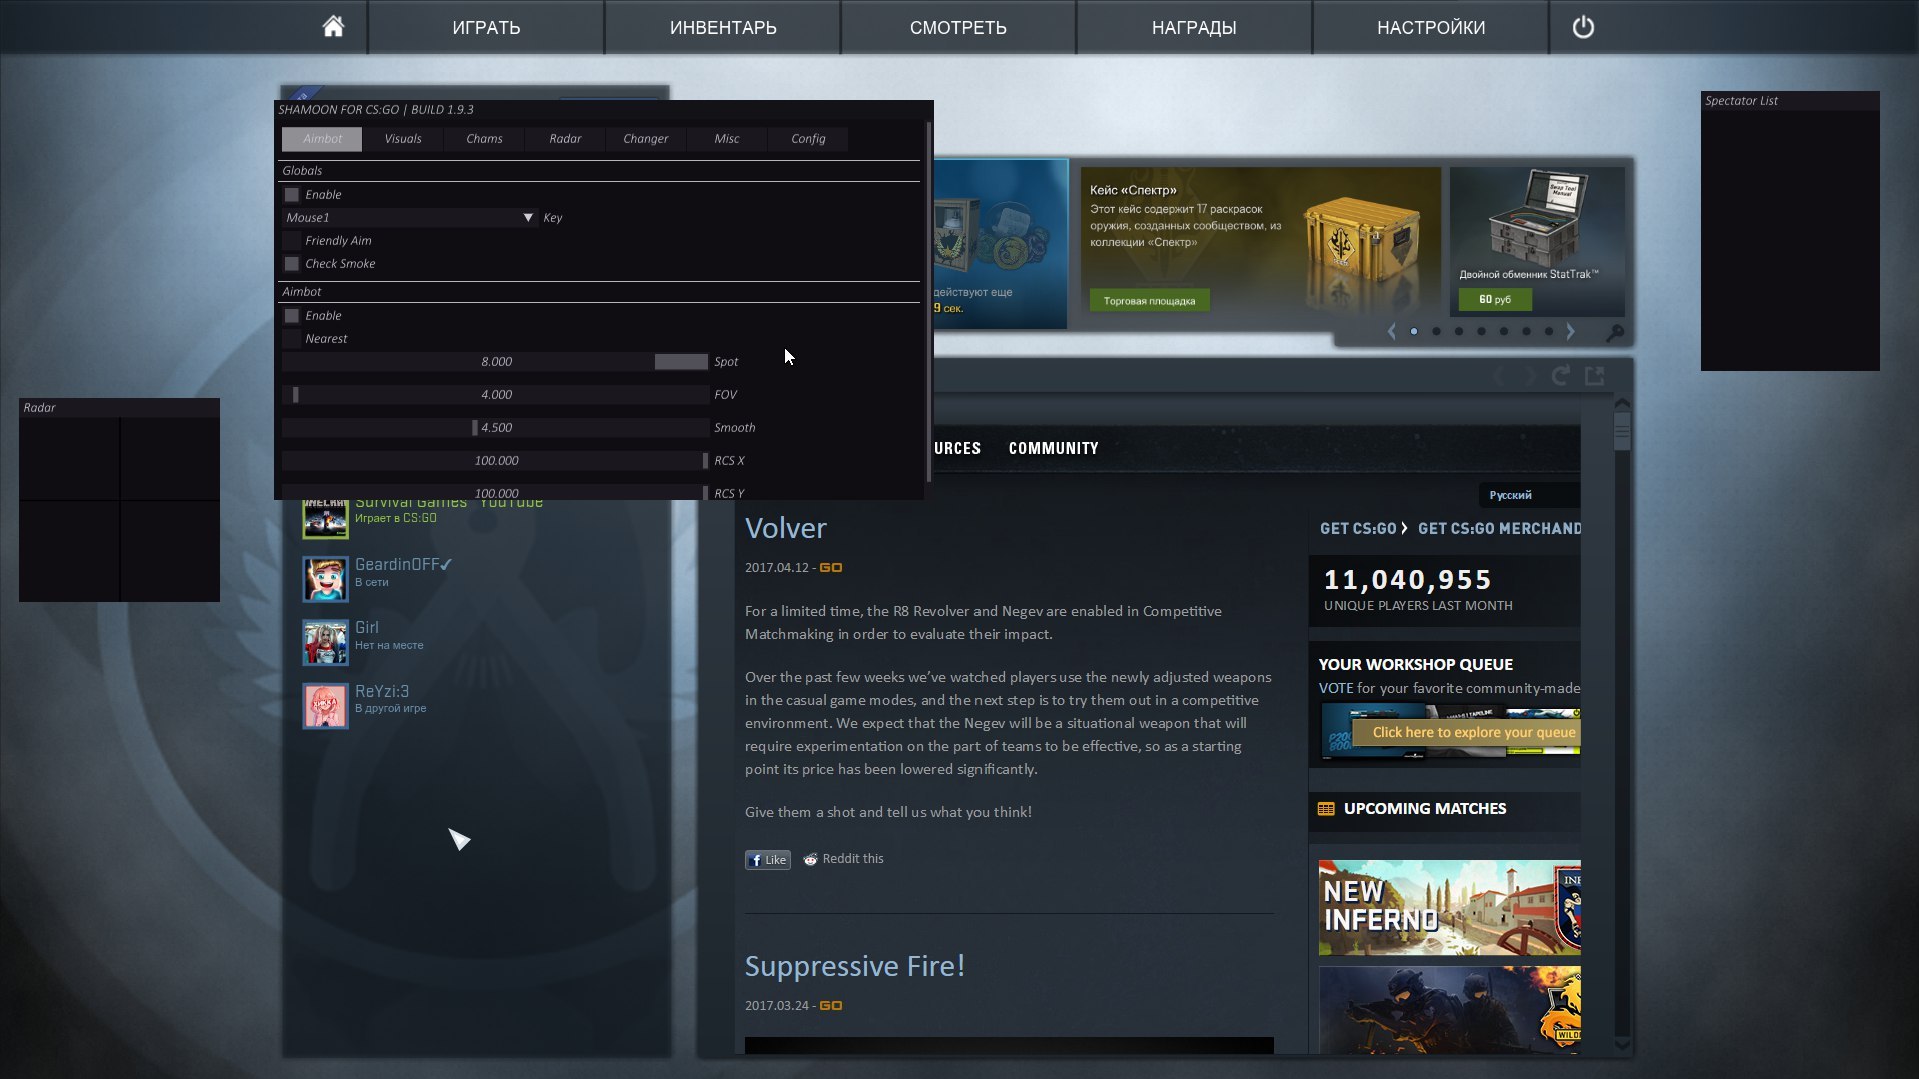The height and width of the screenshot is (1079, 1919).
Task: Click the RCS X slider bar
Action: (495, 461)
